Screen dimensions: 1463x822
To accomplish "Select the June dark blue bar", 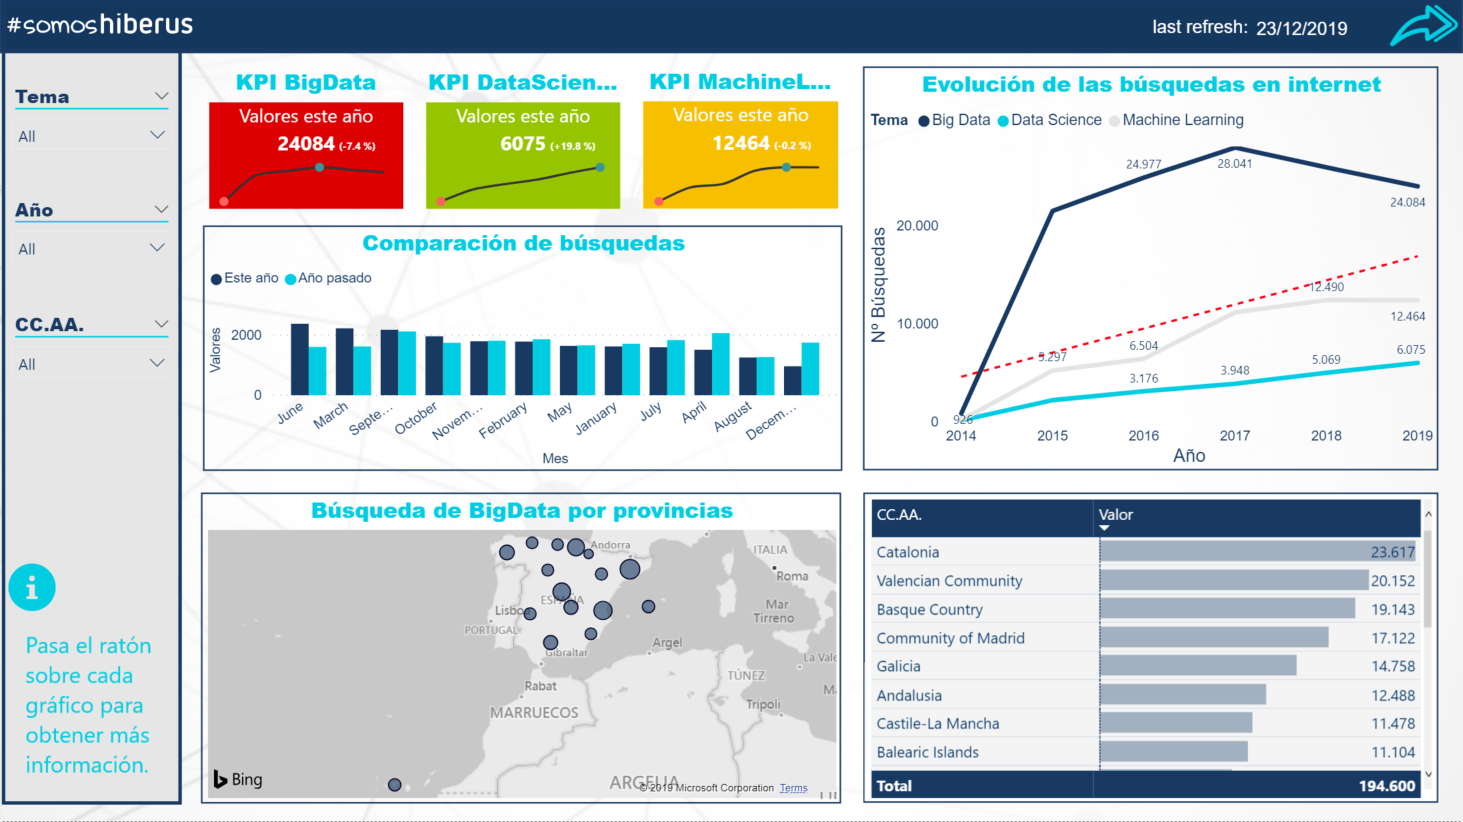I will click(299, 359).
